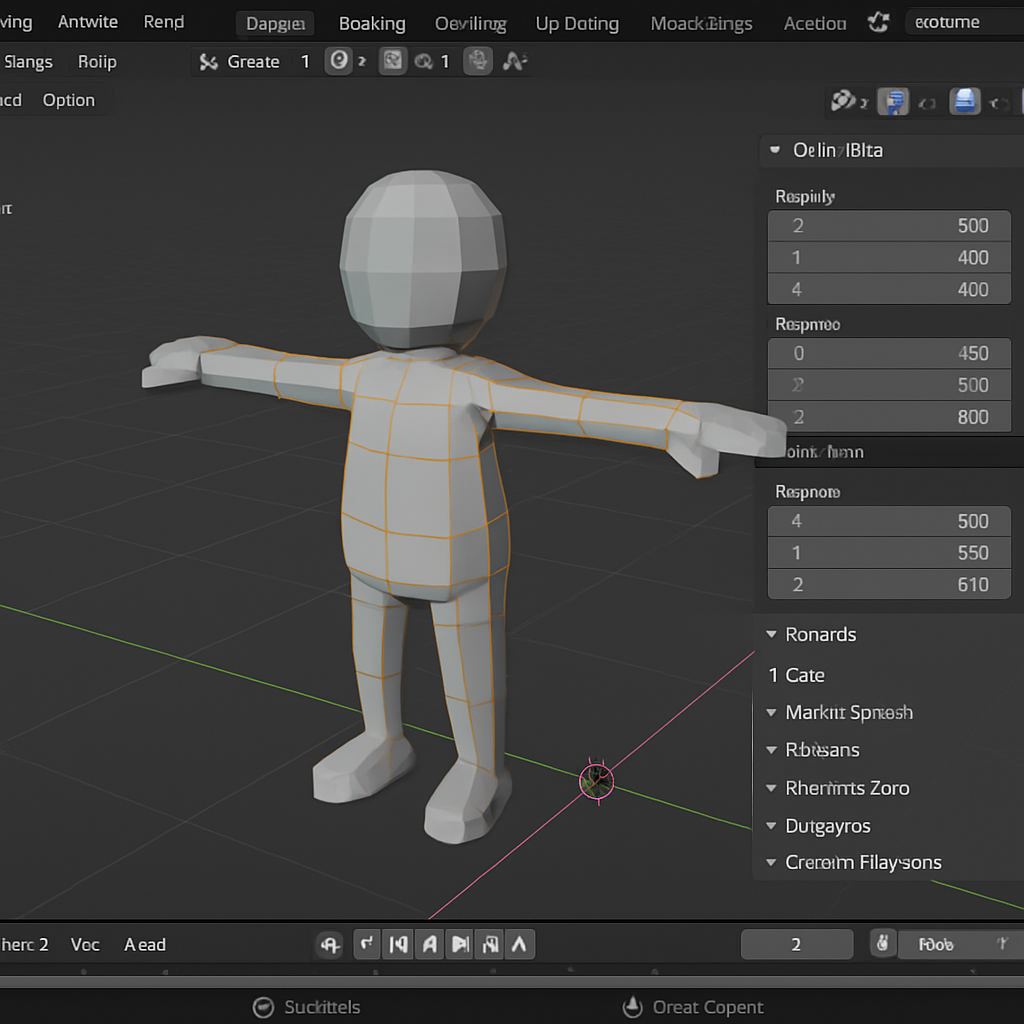This screenshot has width=1024, height=1024.
Task: Click the Oreat Copent status bar icon
Action: (632, 1007)
